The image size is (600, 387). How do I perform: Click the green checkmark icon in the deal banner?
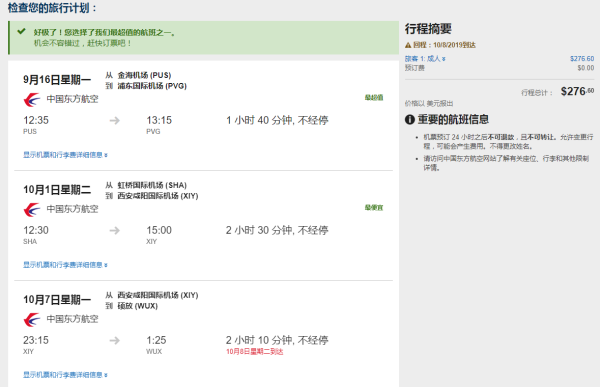(21, 31)
